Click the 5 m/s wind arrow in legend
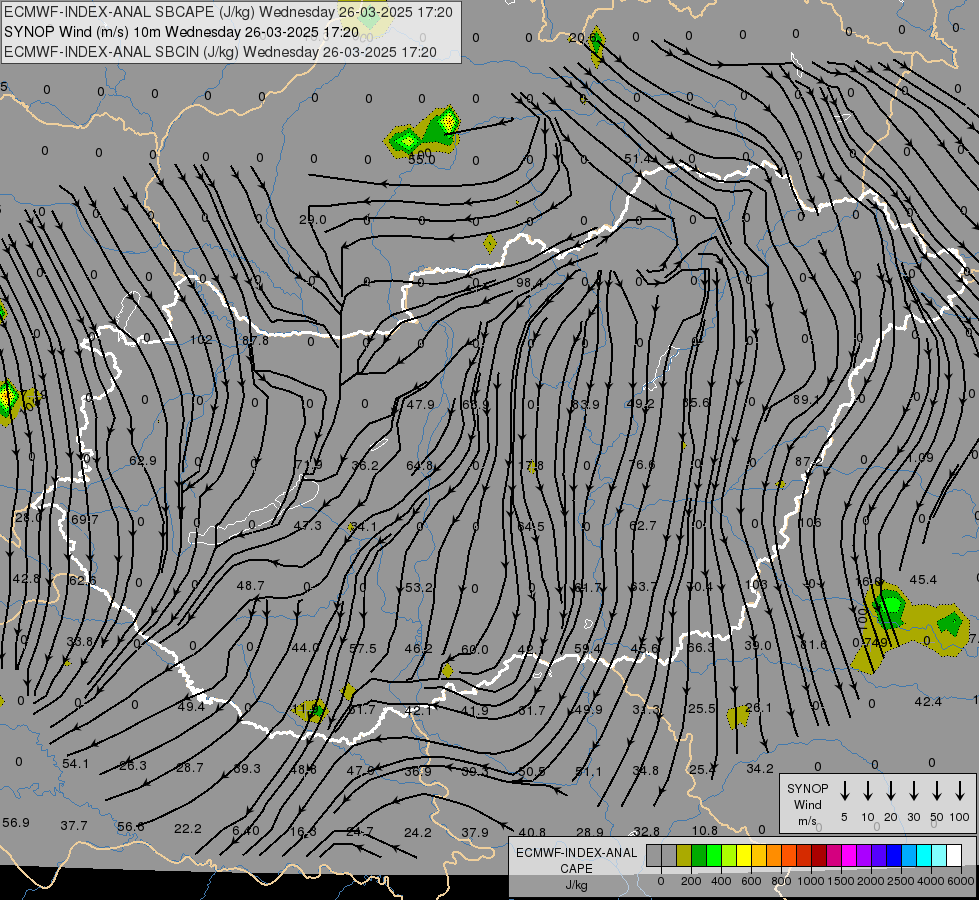This screenshot has width=979, height=900. pos(845,791)
